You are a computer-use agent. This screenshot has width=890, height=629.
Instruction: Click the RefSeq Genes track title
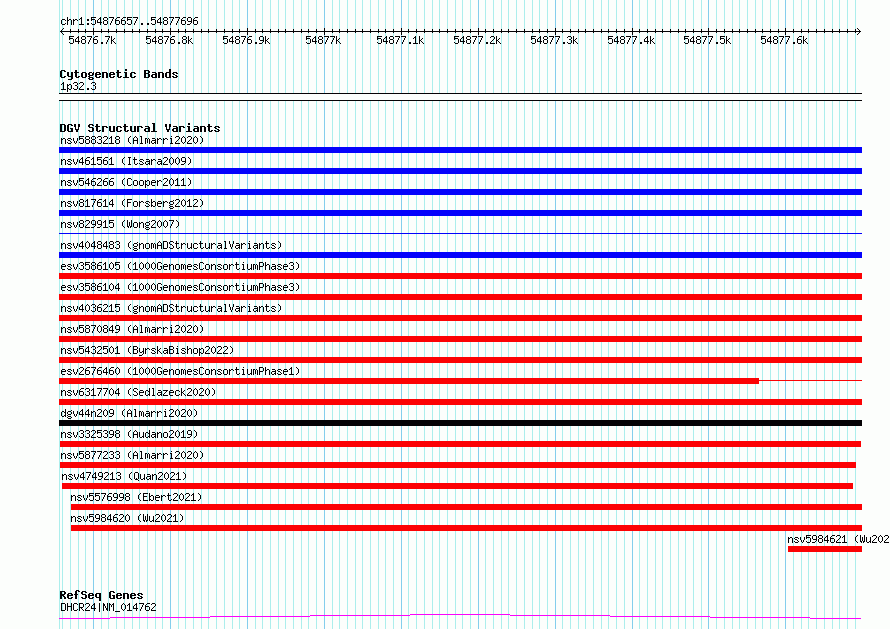coord(101,595)
